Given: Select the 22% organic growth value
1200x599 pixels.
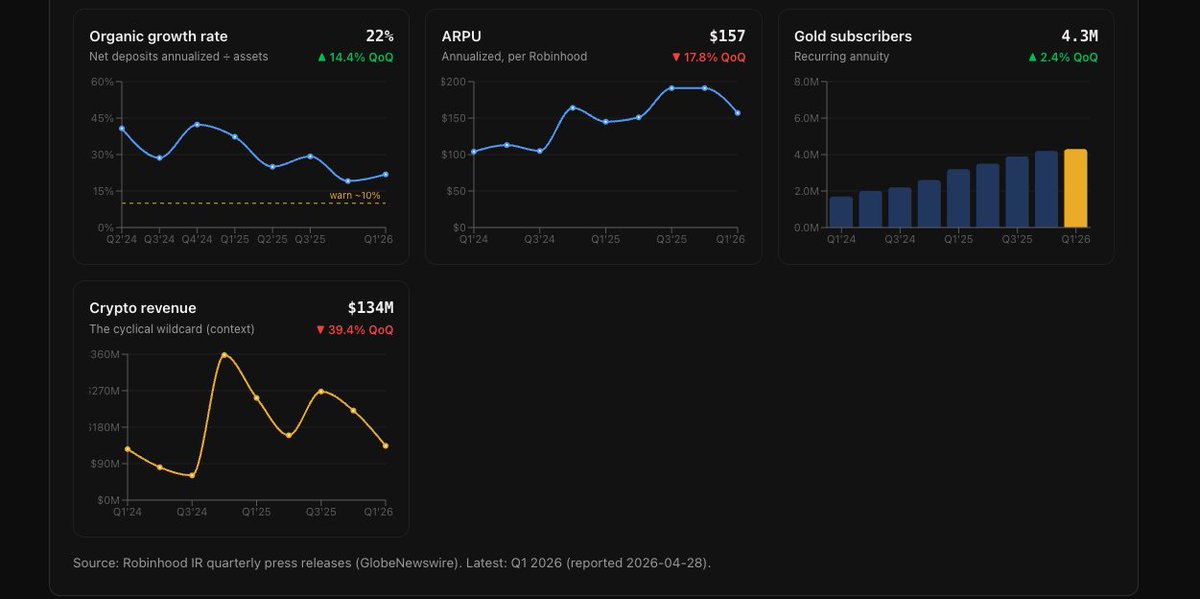Looking at the screenshot, I should (379, 36).
